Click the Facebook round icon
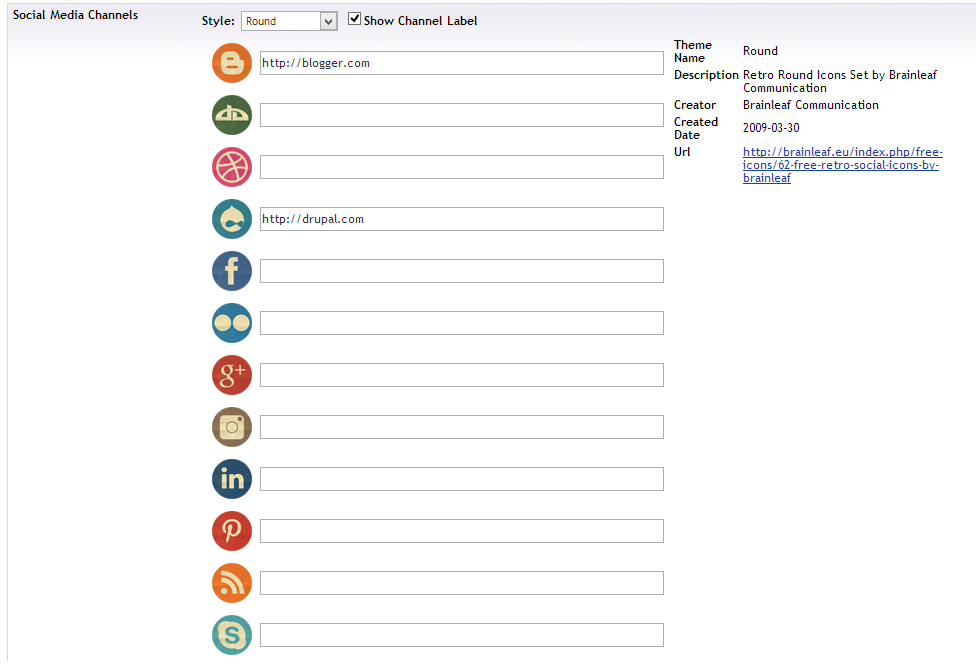 (232, 271)
